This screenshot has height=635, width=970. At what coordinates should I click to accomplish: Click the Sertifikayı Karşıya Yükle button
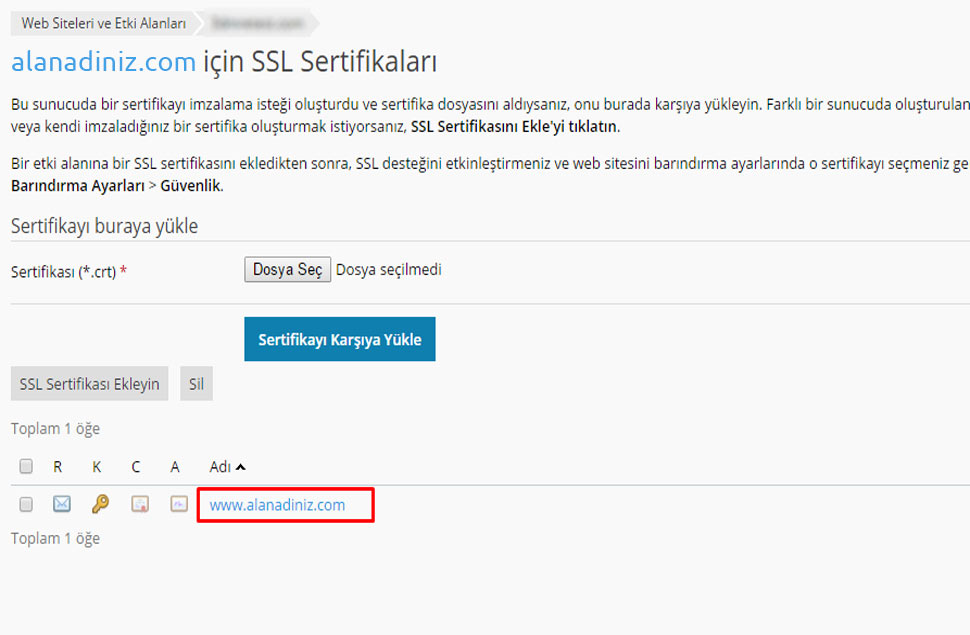point(339,340)
